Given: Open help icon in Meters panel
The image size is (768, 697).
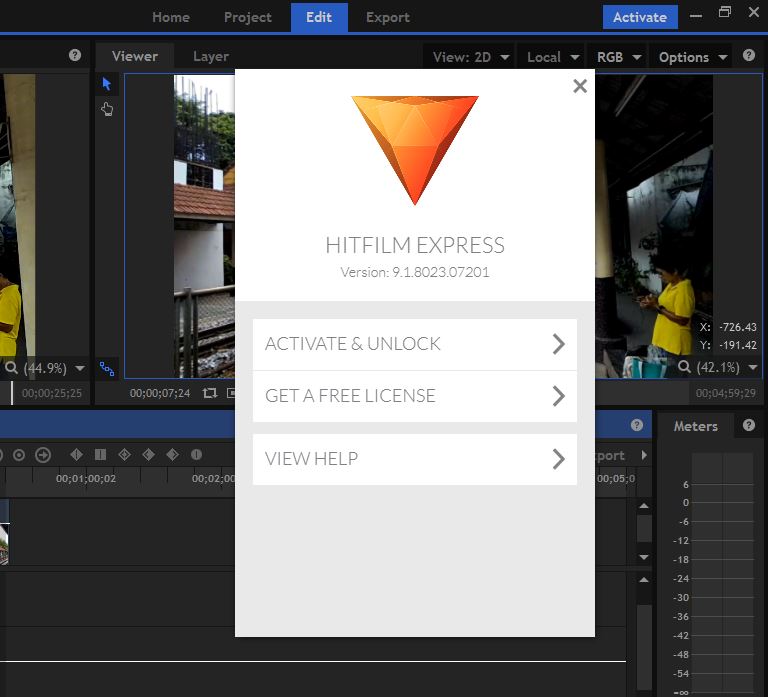Looking at the screenshot, I should [748, 425].
